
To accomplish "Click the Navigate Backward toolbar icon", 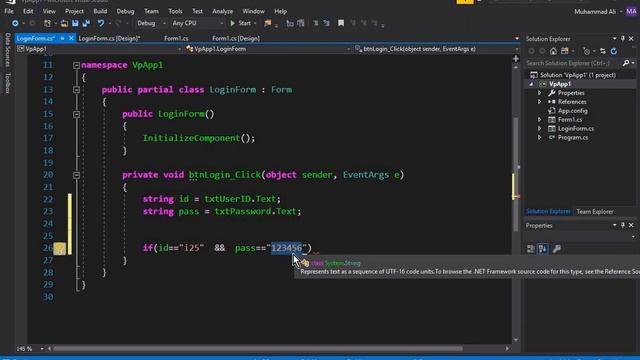I will point(15,23).
